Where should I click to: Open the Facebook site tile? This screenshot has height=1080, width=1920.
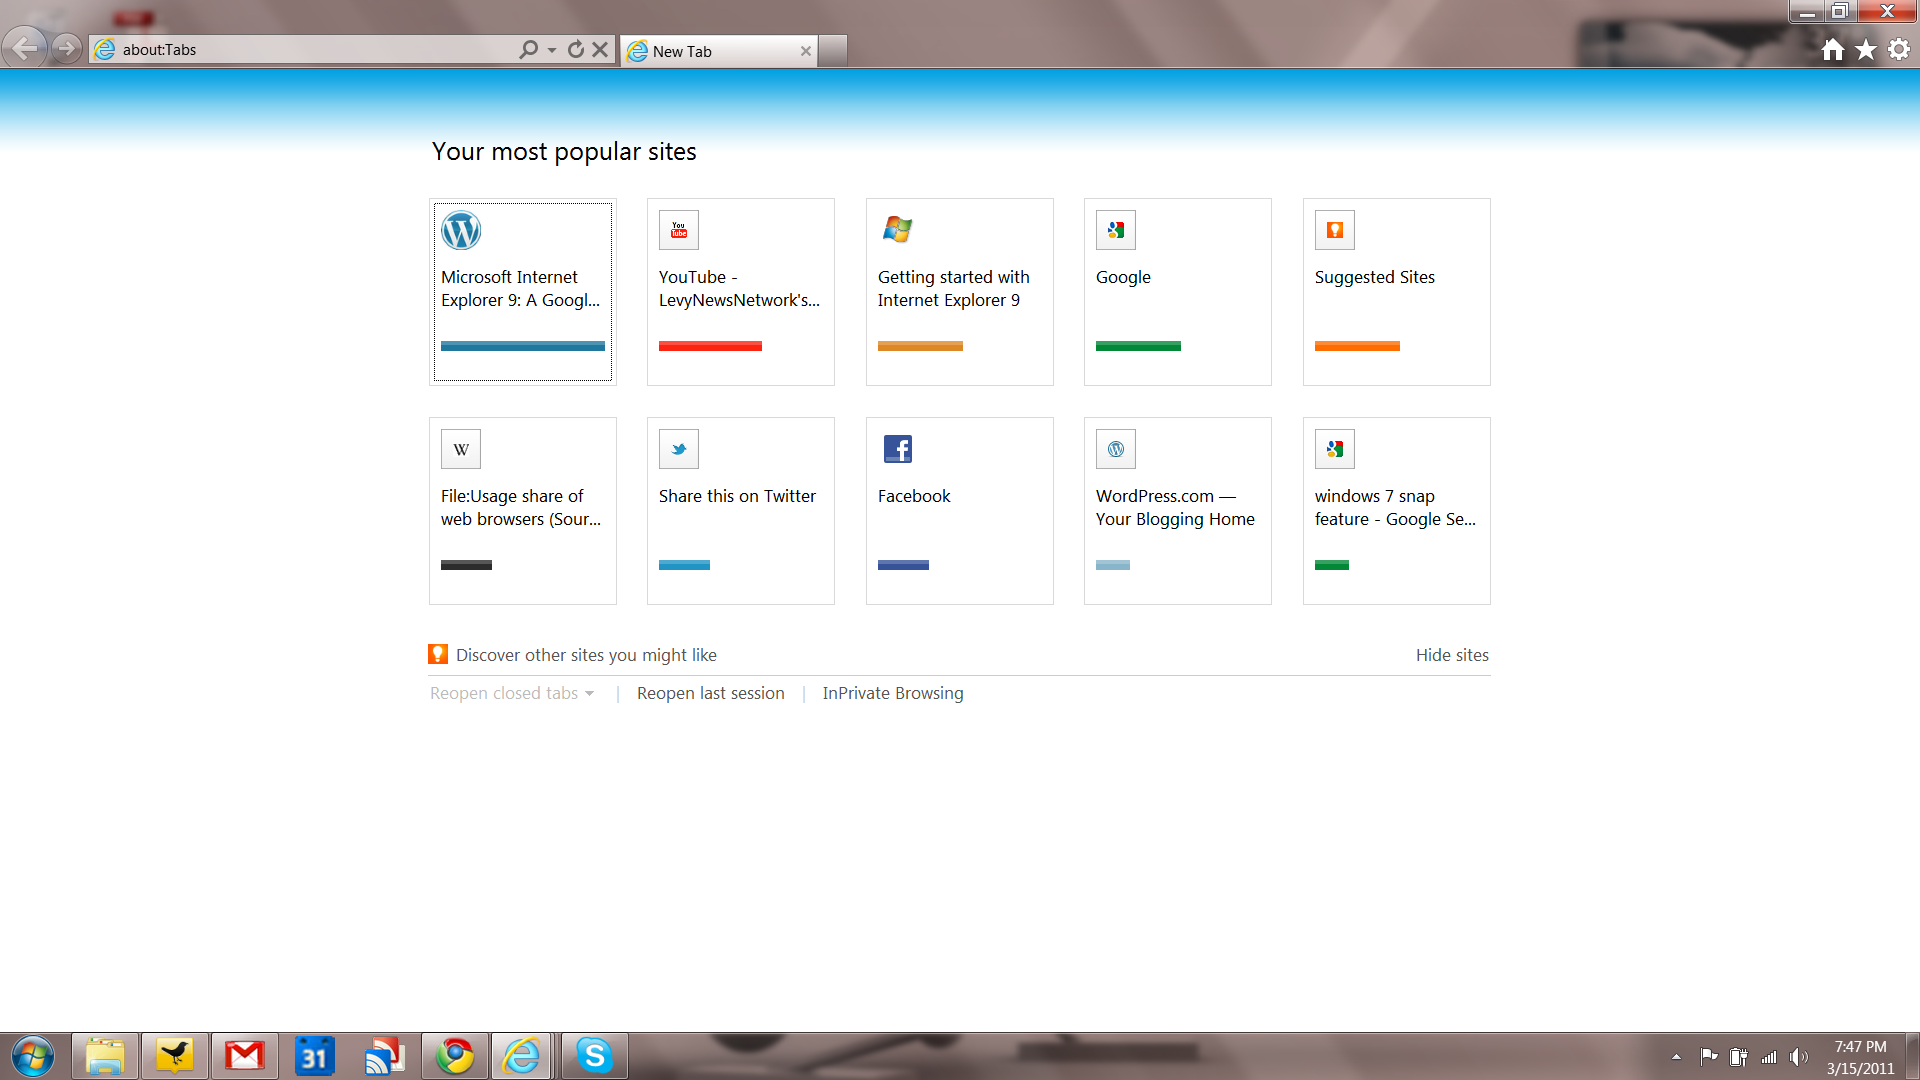click(959, 510)
